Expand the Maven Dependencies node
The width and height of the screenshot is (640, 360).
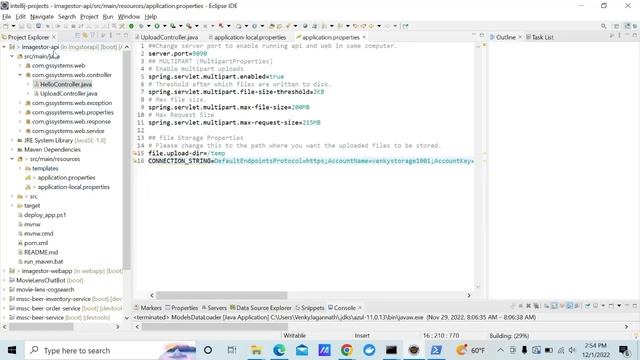(12, 150)
